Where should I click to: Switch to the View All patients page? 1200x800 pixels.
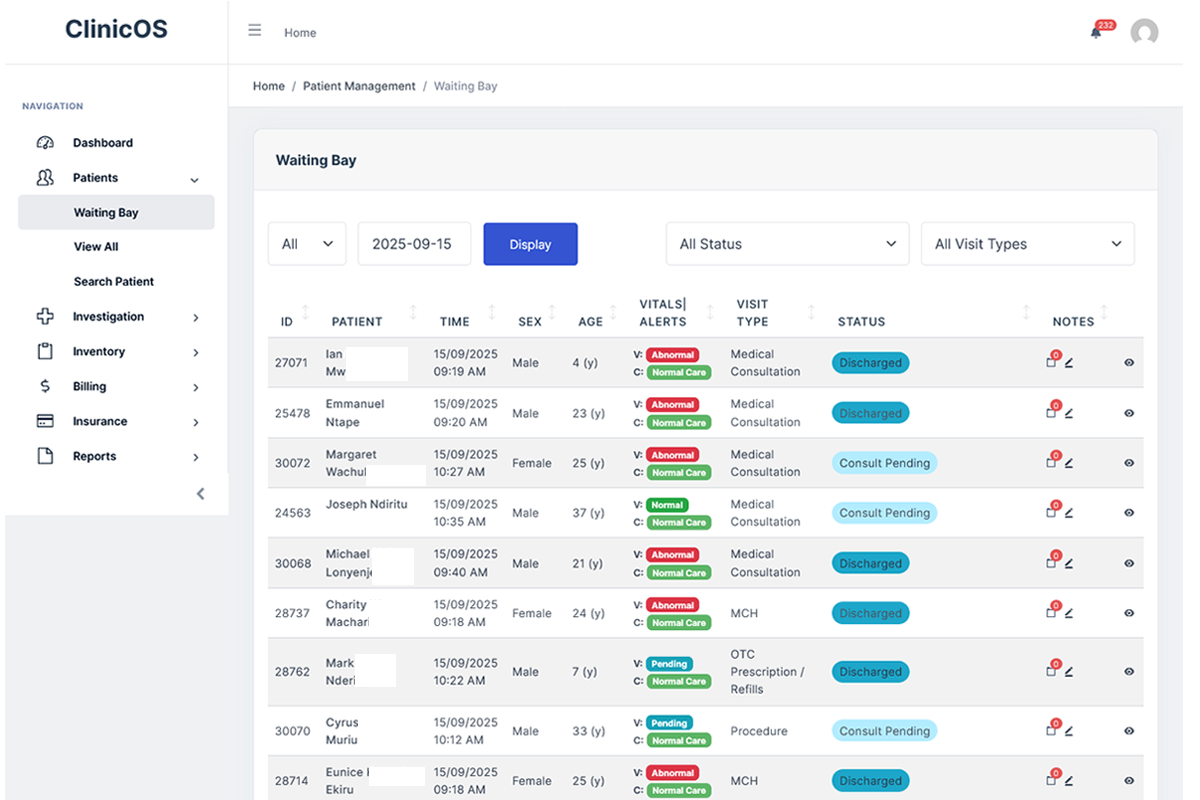point(98,246)
